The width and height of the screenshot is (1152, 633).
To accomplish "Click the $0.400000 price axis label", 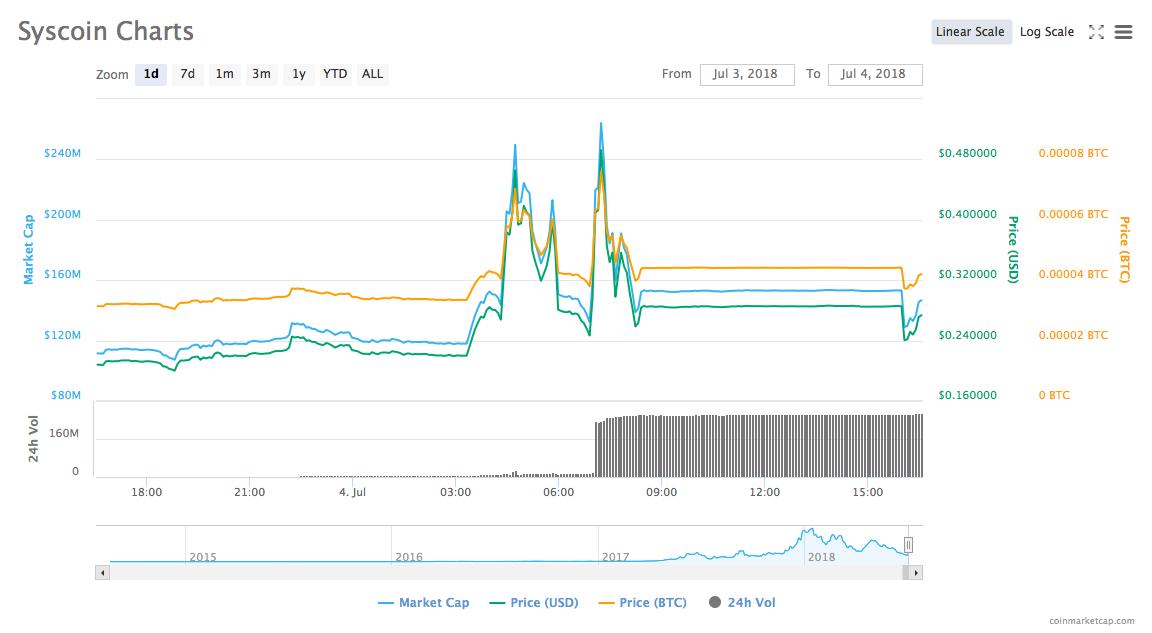I will point(968,214).
